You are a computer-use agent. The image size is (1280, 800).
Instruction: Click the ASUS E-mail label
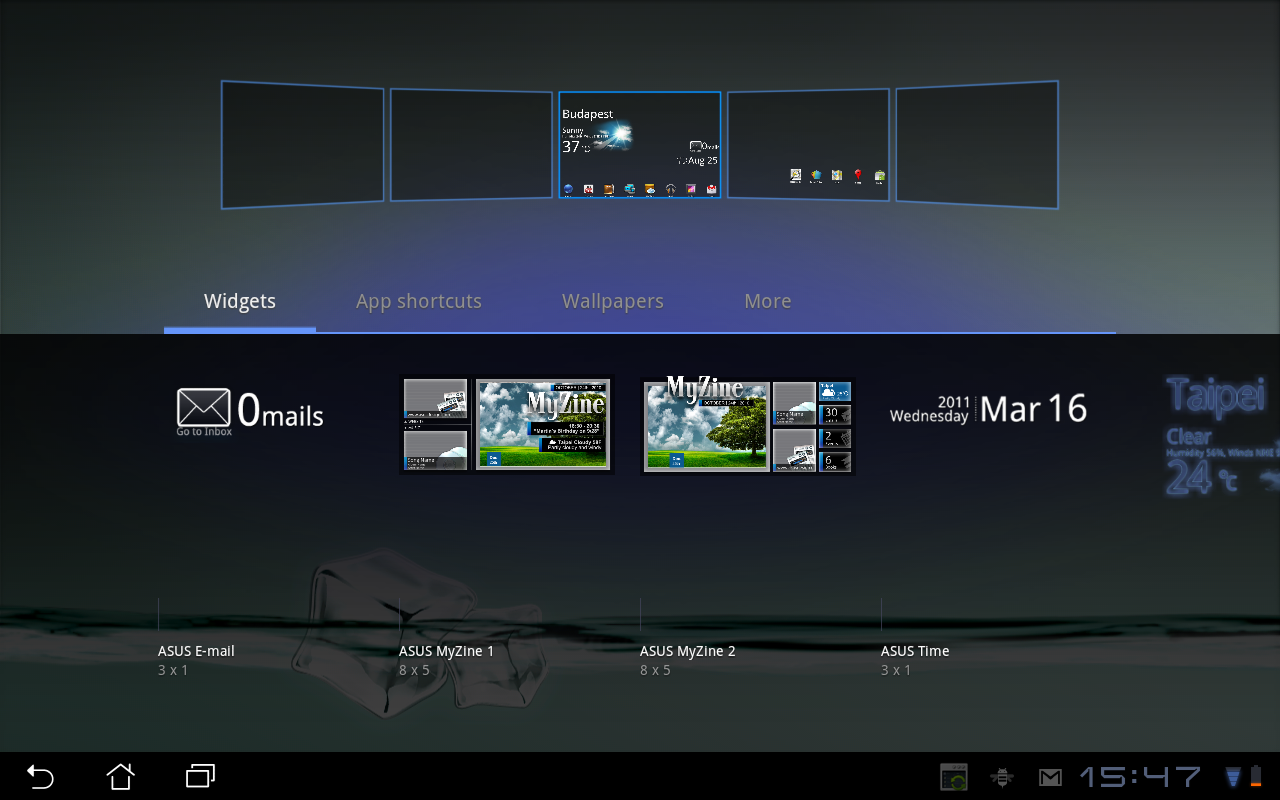point(196,651)
